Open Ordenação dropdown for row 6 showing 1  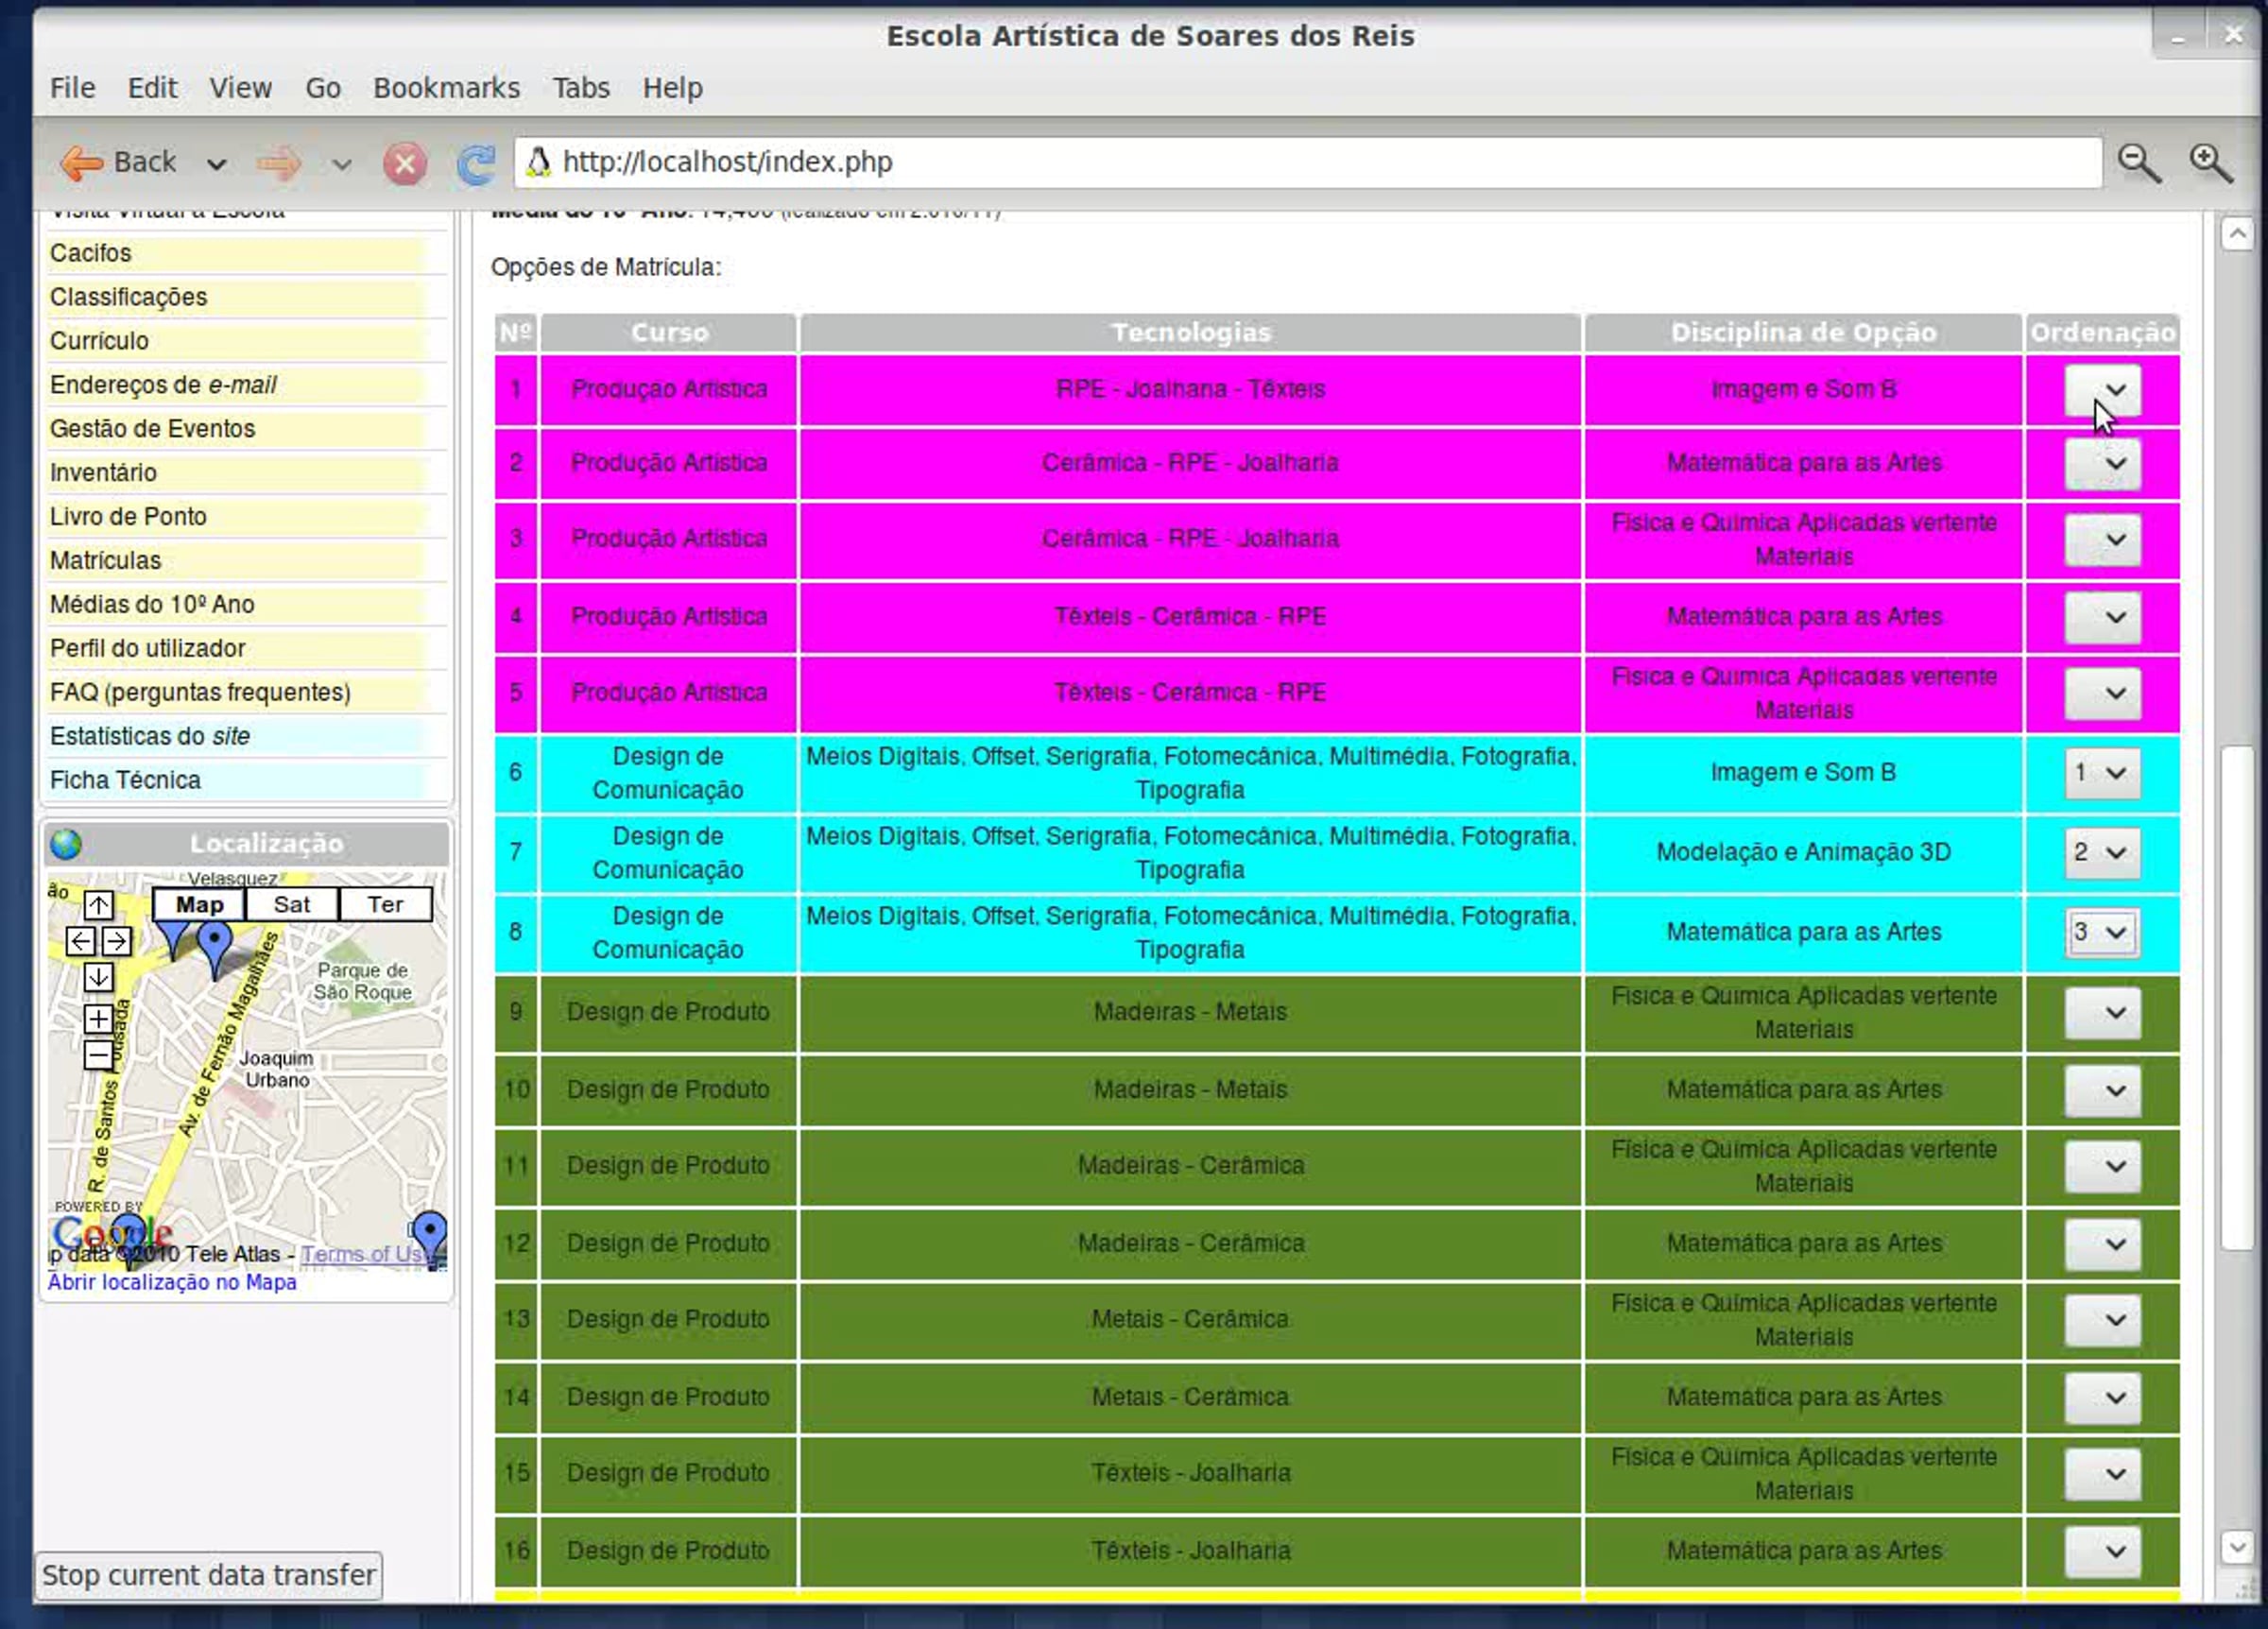point(2103,773)
